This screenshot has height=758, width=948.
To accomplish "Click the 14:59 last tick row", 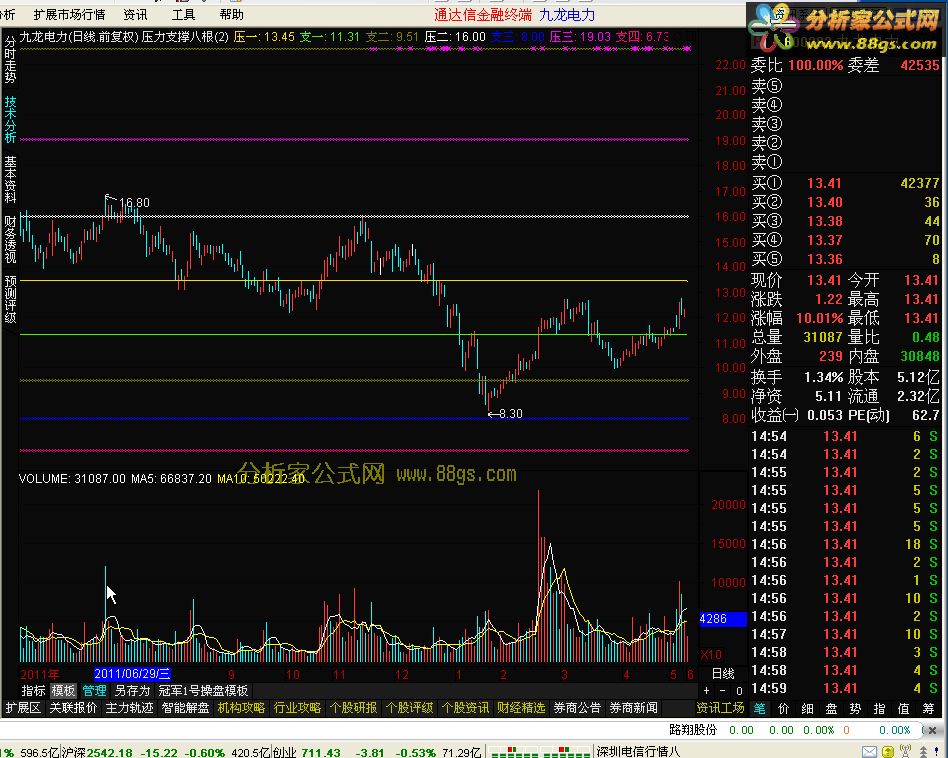I will [845, 688].
